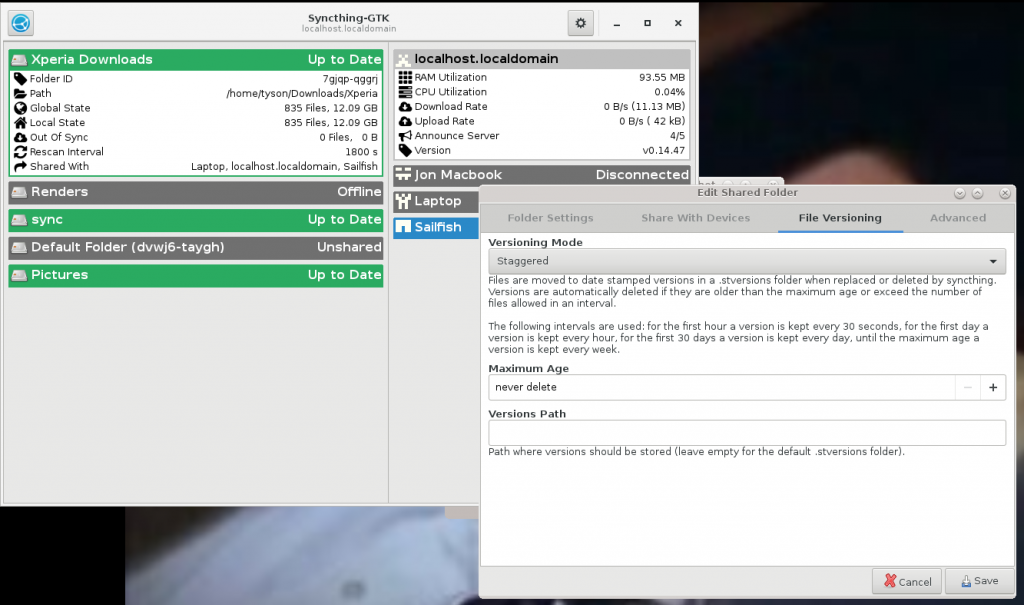
Task: Click the RAM Utilization memory icon
Action: pyautogui.click(x=404, y=77)
